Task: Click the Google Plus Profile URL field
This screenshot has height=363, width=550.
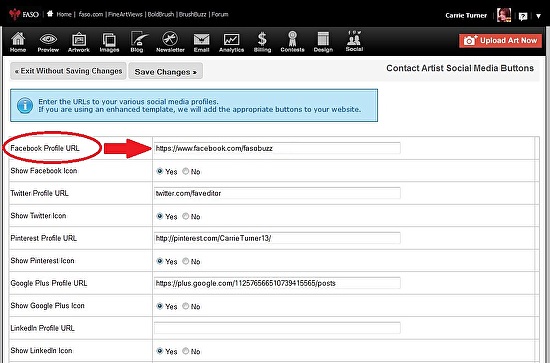Action: click(277, 283)
